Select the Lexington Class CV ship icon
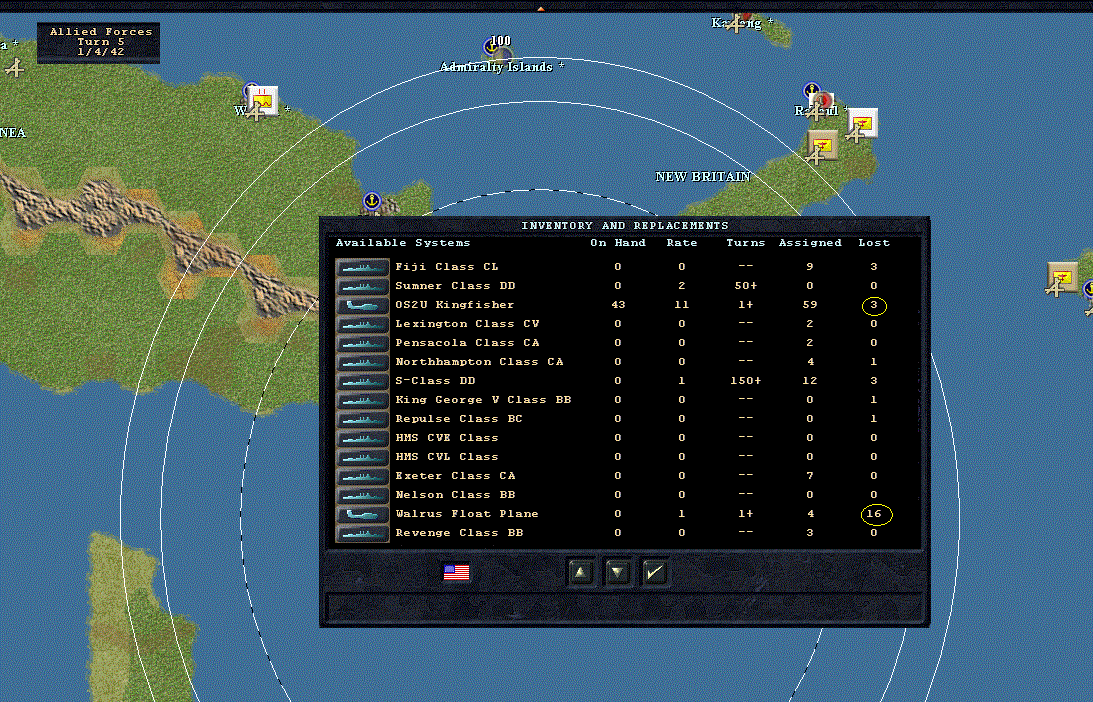Viewport: 1093px width, 702px height. 362,324
